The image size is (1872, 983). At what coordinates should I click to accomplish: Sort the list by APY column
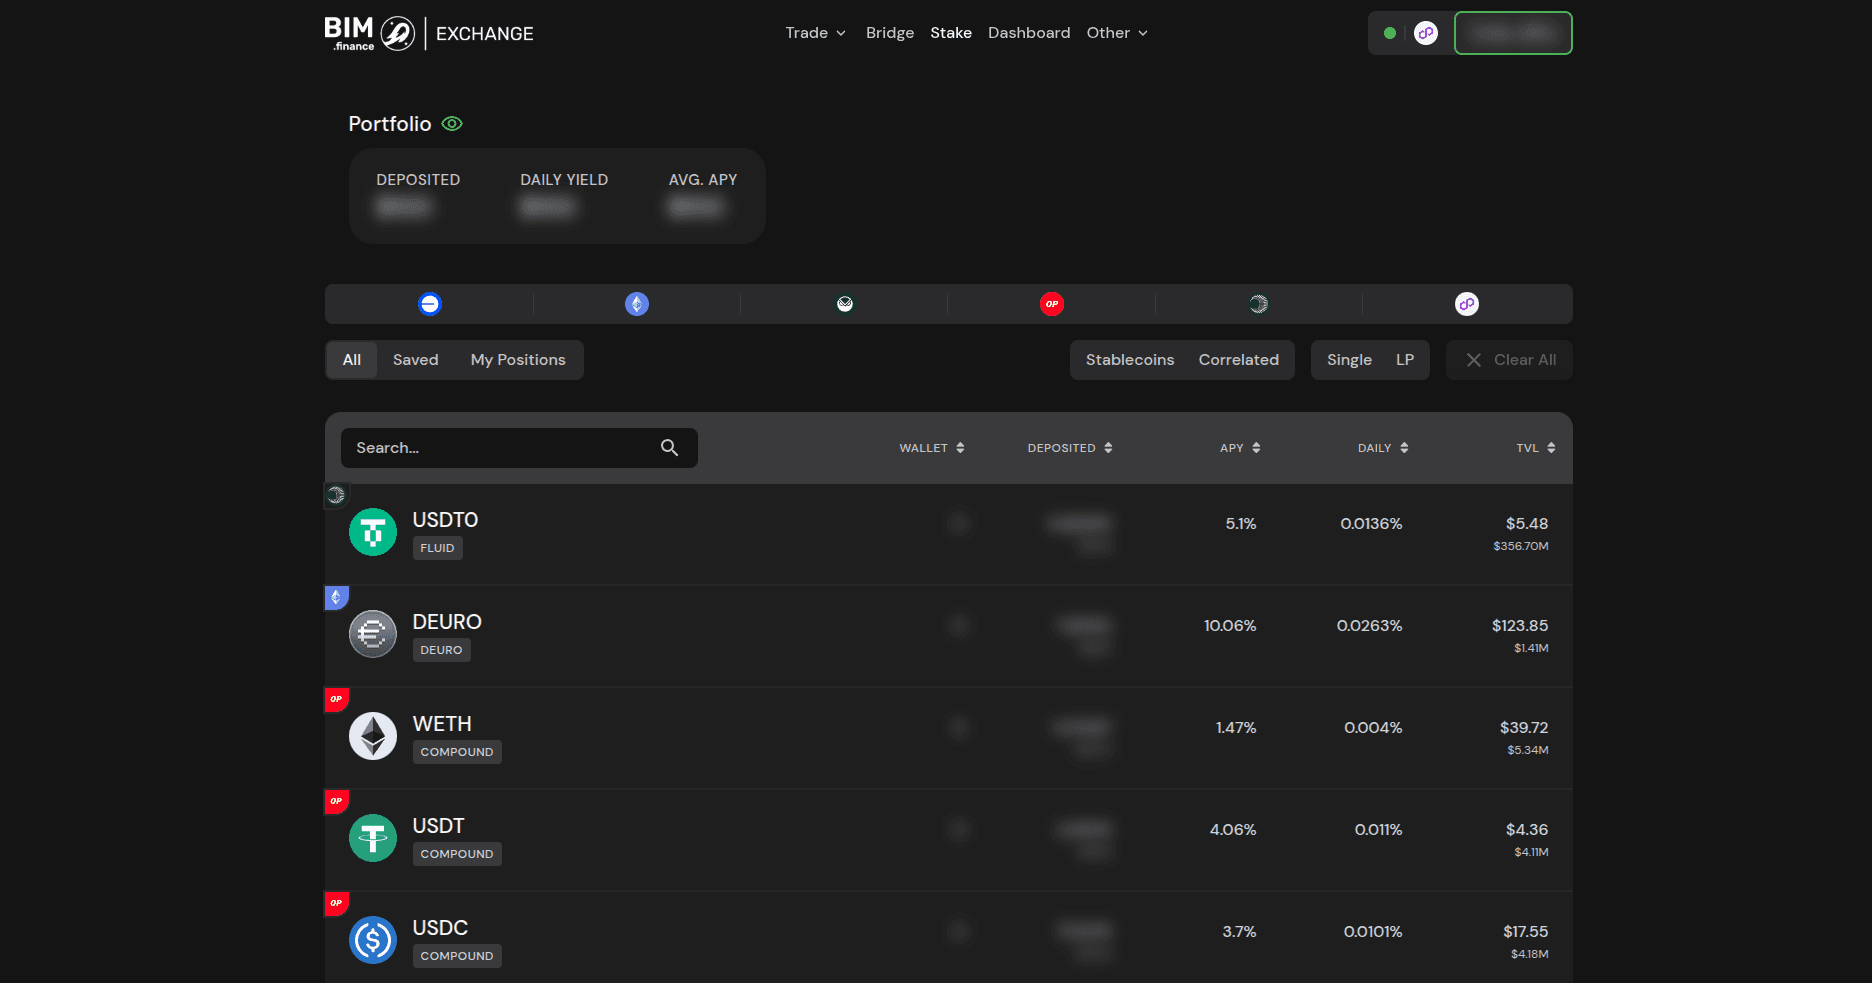(1239, 448)
